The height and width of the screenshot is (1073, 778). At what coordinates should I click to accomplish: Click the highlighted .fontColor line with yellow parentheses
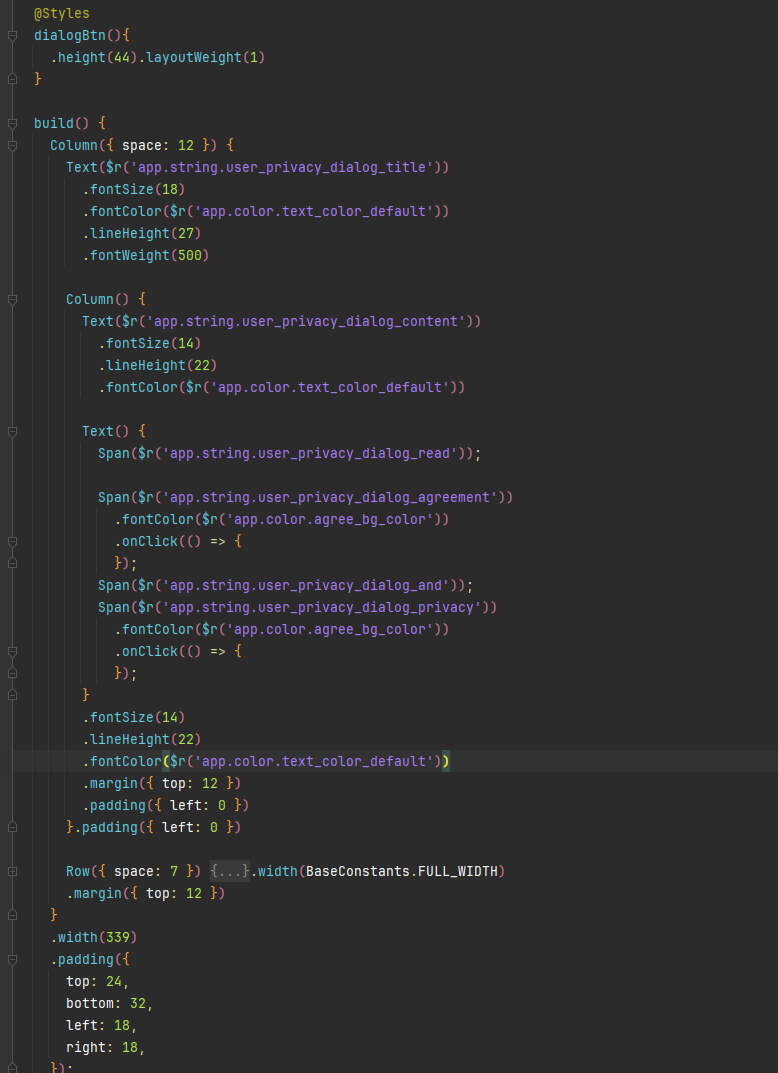(x=266, y=761)
